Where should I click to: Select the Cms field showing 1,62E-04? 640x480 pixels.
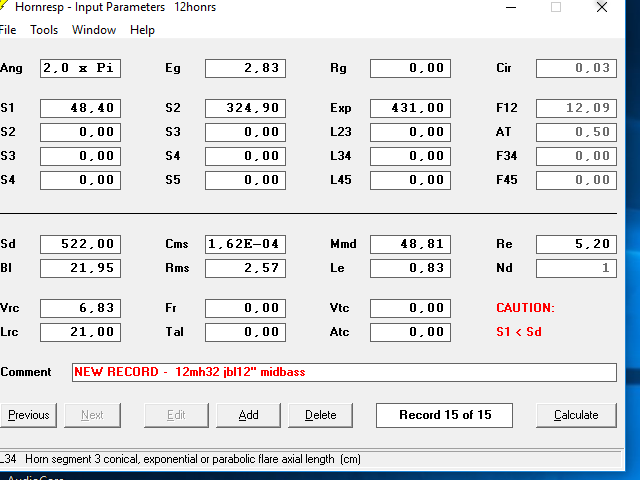click(x=245, y=244)
